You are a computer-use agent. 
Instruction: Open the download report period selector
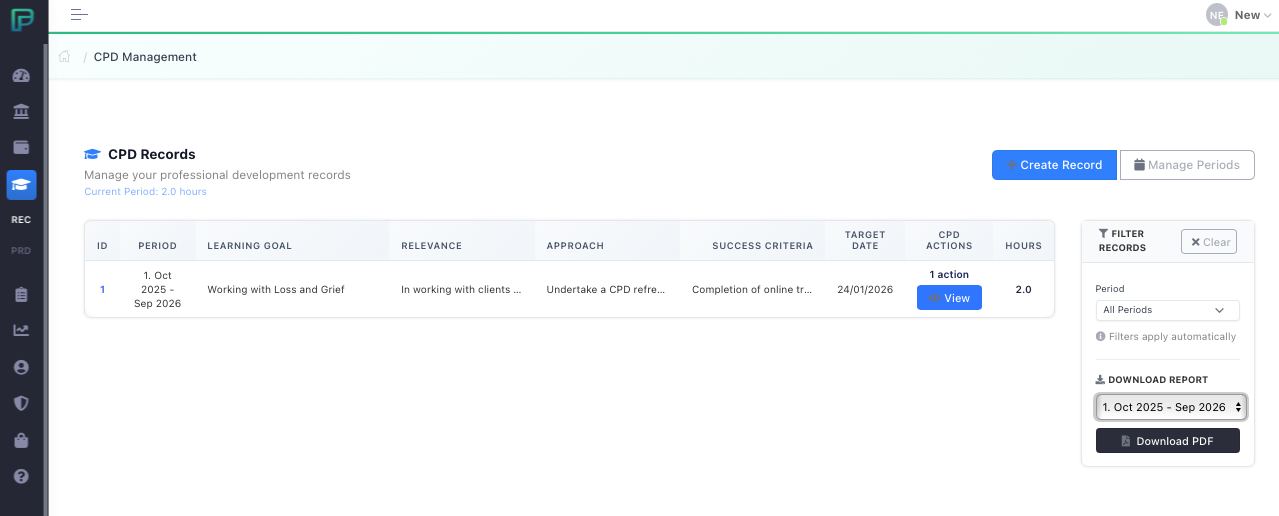tap(1170, 407)
